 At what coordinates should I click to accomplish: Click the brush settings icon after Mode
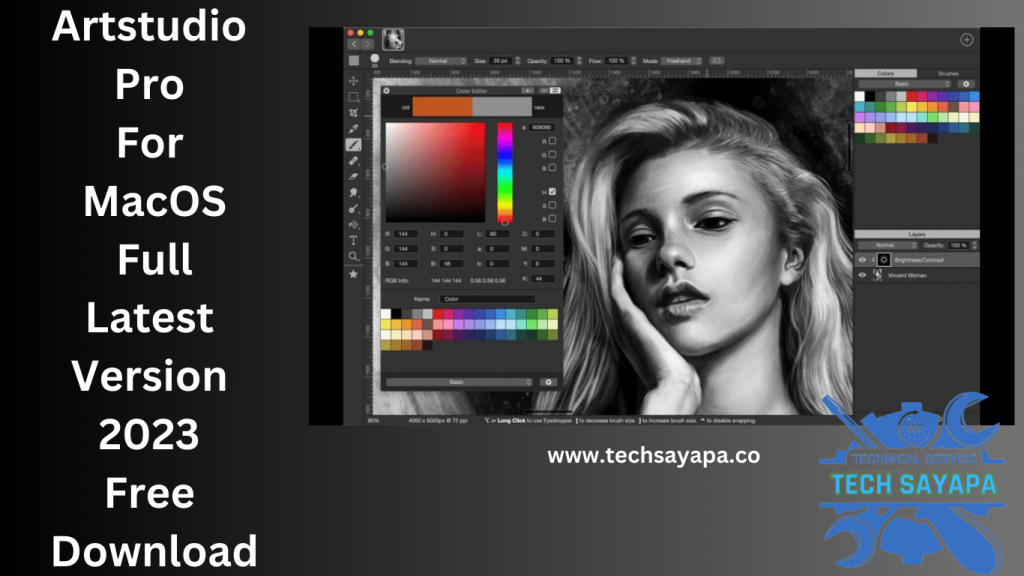click(x=716, y=61)
